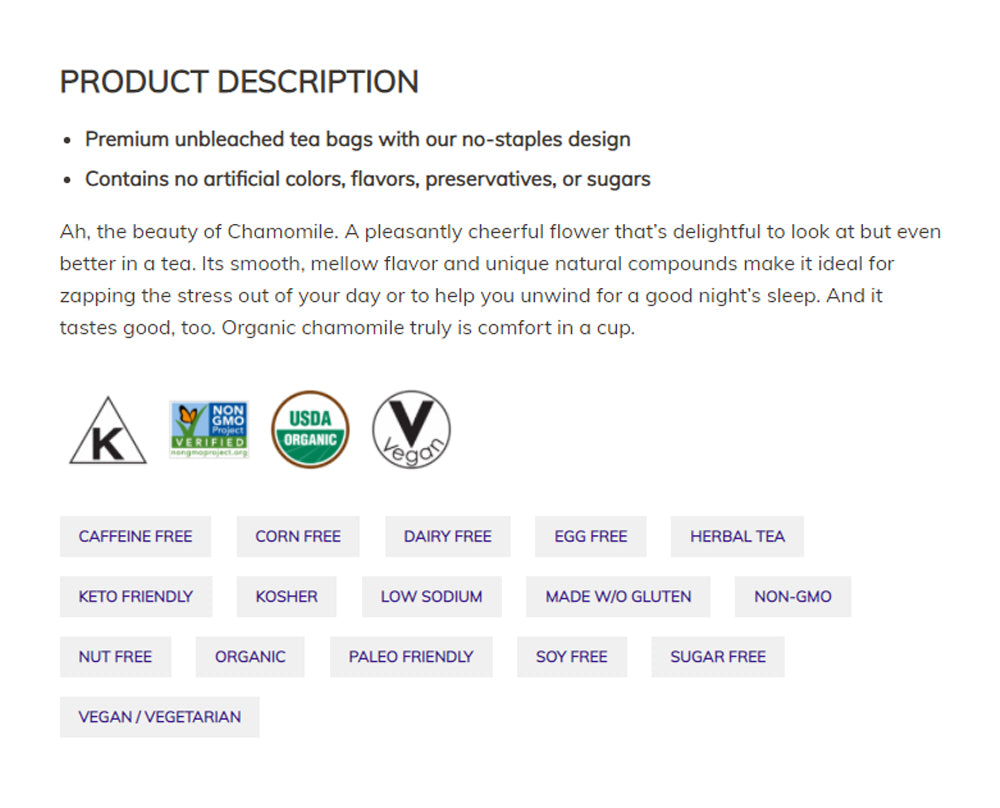Click the Kosher K triangle certification icon
The height and width of the screenshot is (808, 1000).
(108, 432)
